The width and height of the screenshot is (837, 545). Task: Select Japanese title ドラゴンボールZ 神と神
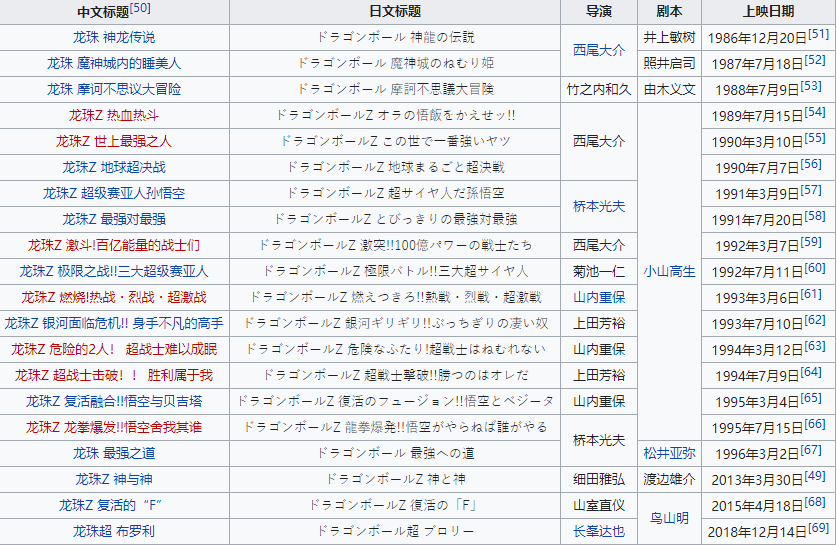[395, 479]
